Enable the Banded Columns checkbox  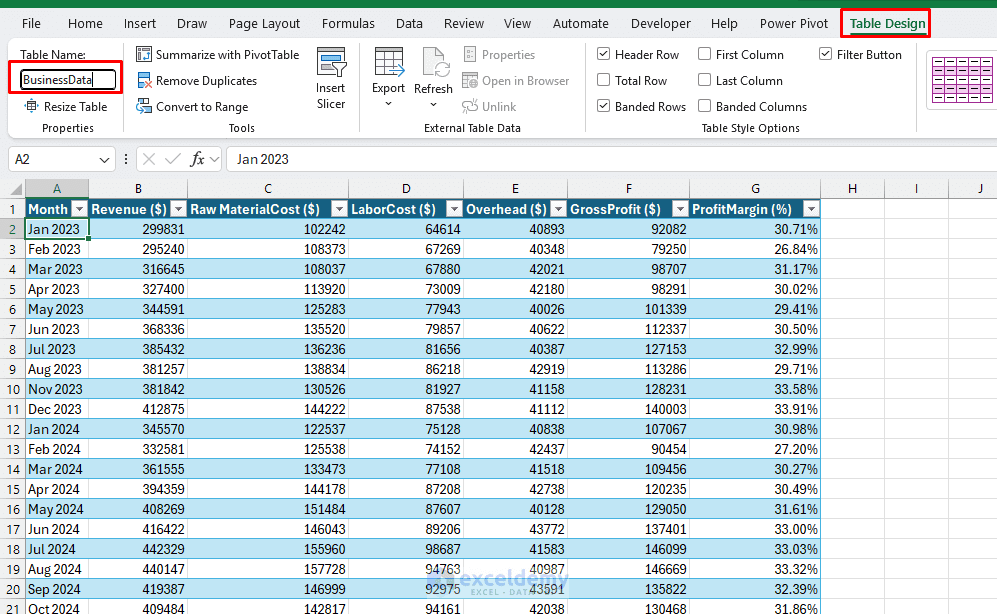click(x=705, y=106)
